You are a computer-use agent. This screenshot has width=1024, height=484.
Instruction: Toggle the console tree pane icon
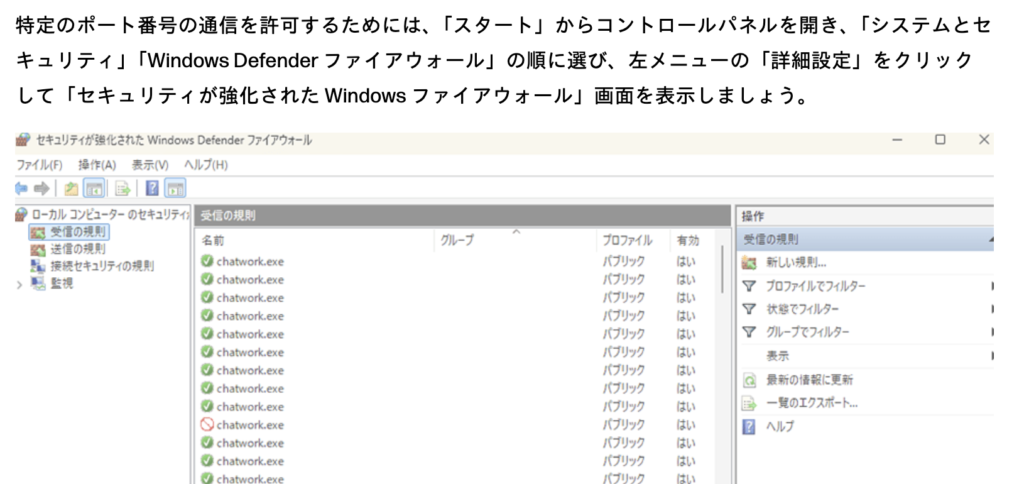(x=93, y=188)
